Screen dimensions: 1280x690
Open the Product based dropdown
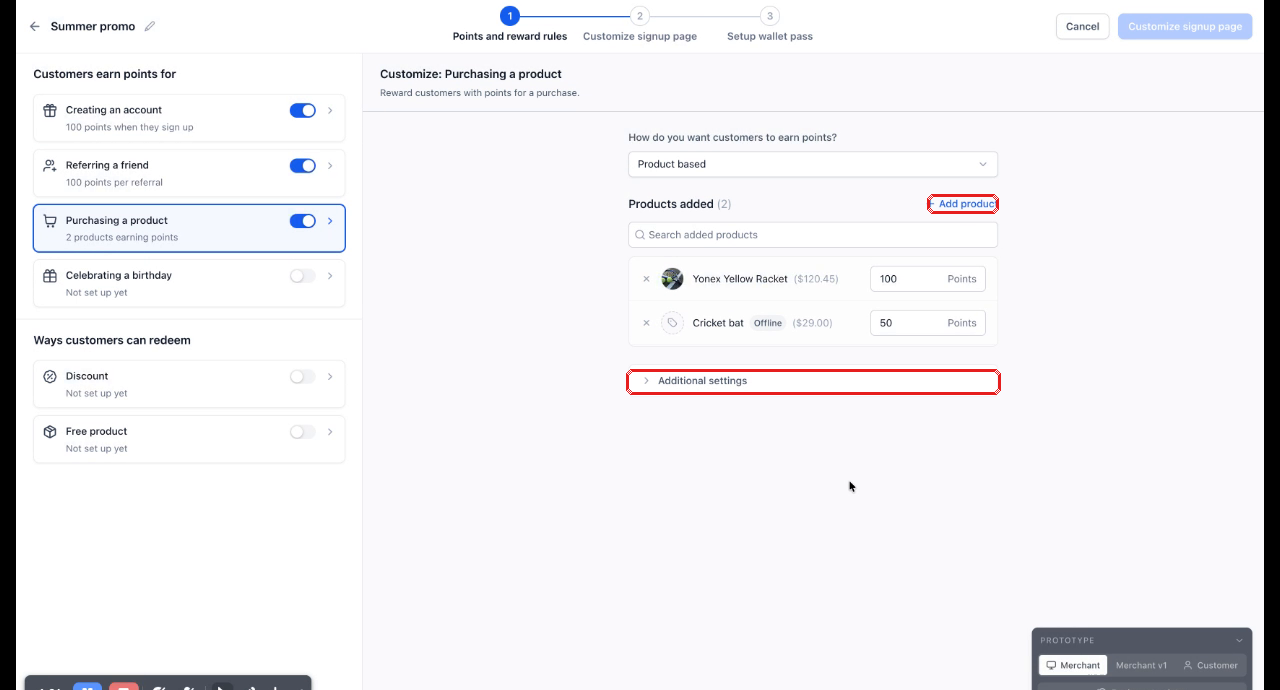pos(813,164)
